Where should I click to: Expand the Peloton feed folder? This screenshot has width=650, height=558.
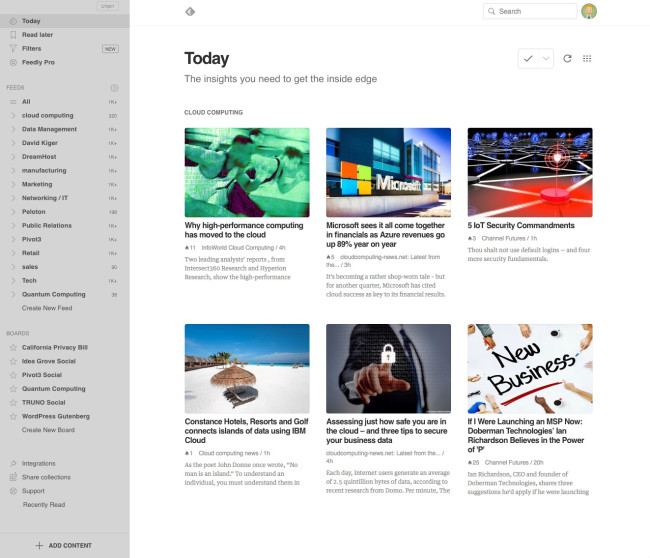pyautogui.click(x=11, y=212)
